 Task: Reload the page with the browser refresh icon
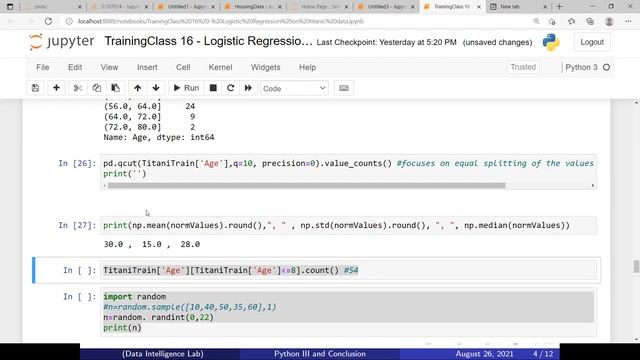[x=48, y=21]
